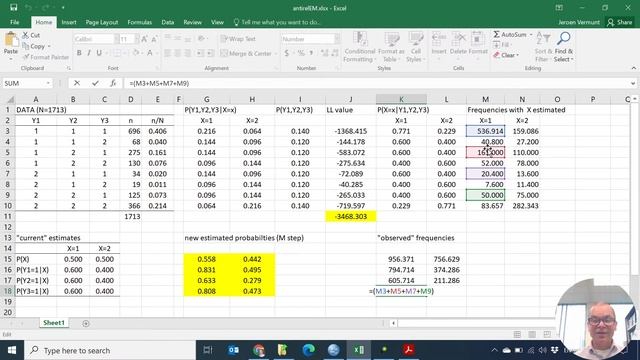Click the Save icon in title bar

pos(13,7)
